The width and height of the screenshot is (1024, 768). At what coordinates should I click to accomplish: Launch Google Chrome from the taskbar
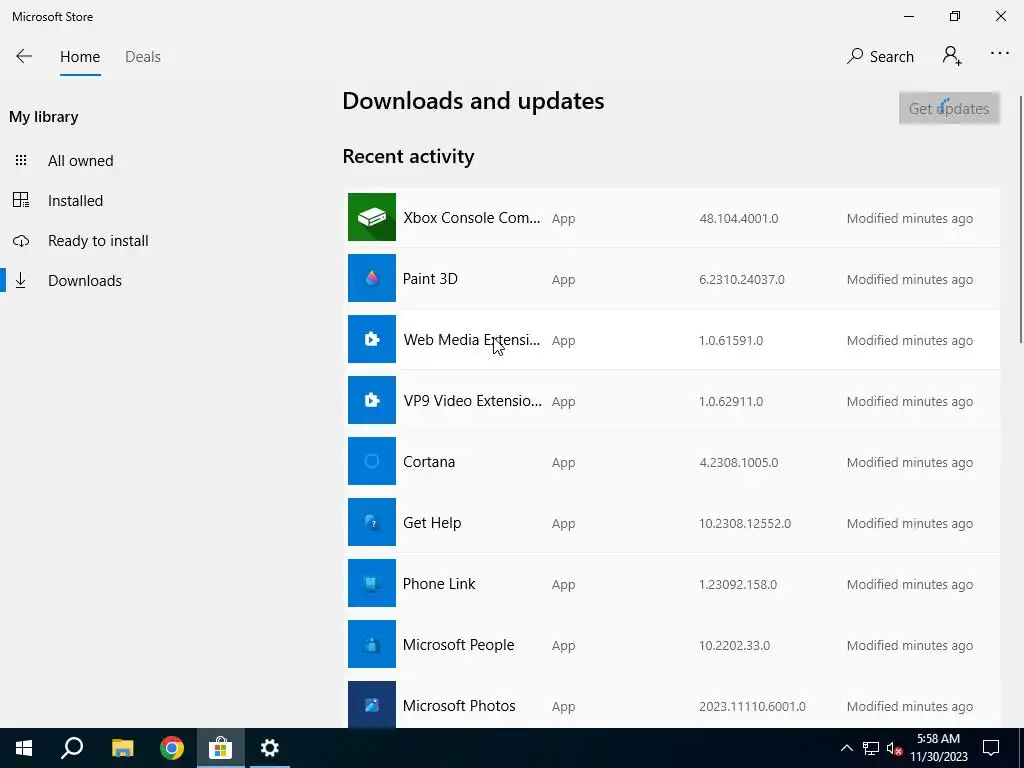pos(172,748)
